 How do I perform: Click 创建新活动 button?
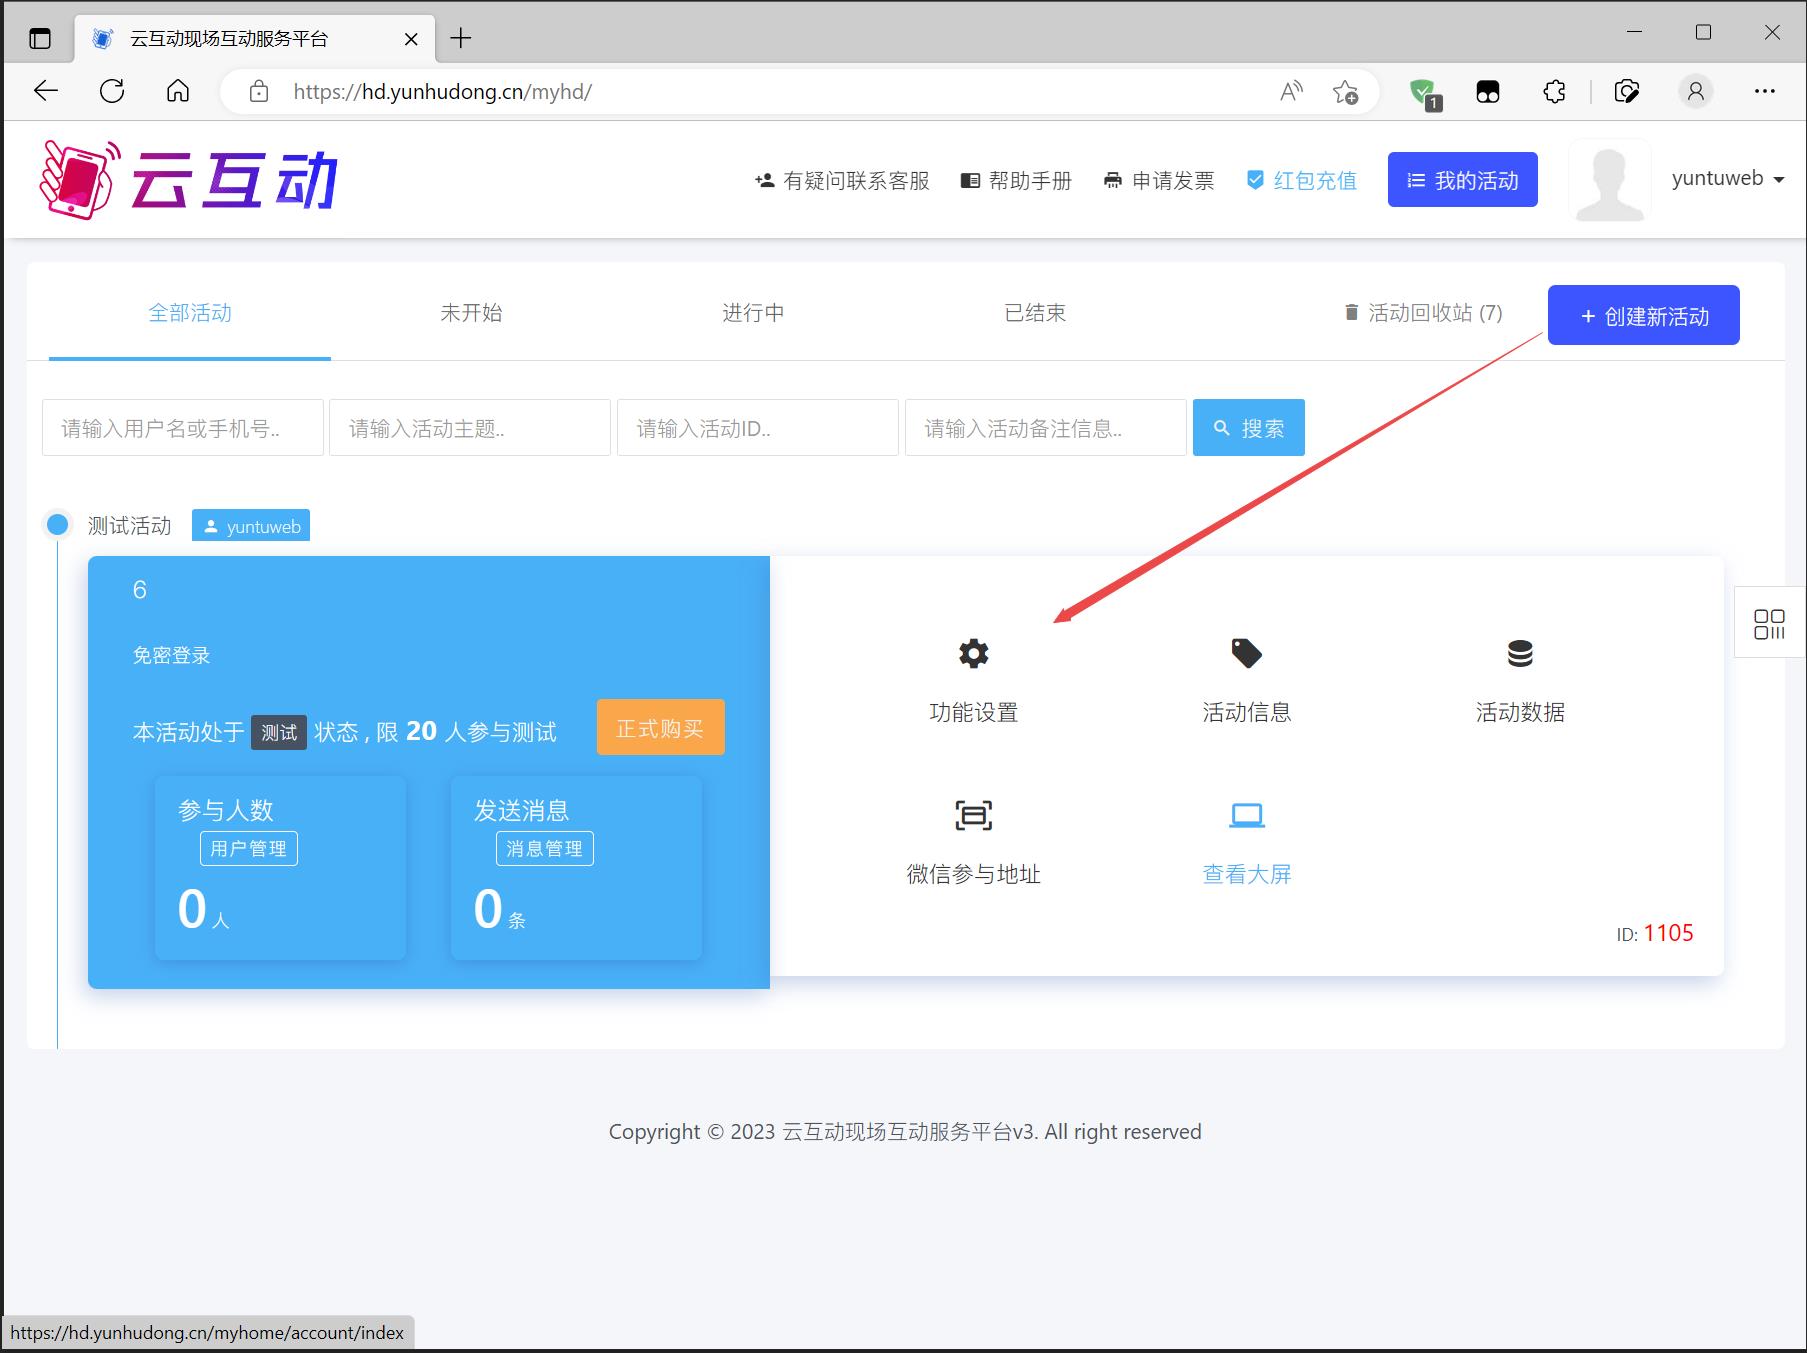pos(1643,315)
